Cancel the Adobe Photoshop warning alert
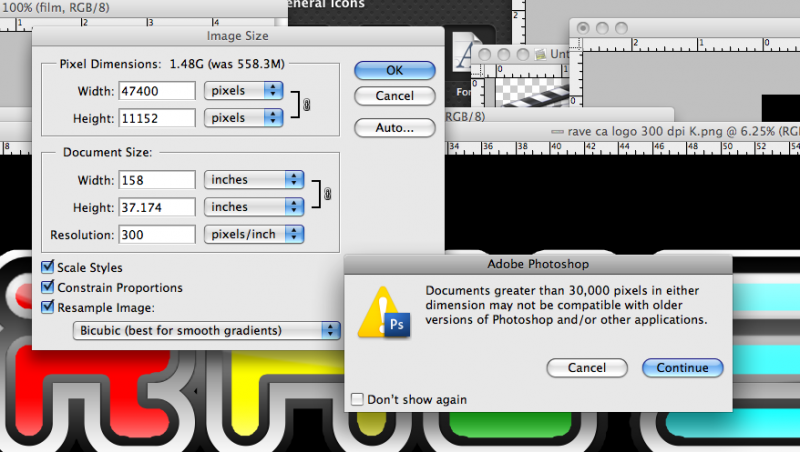The image size is (800, 452). click(x=587, y=368)
